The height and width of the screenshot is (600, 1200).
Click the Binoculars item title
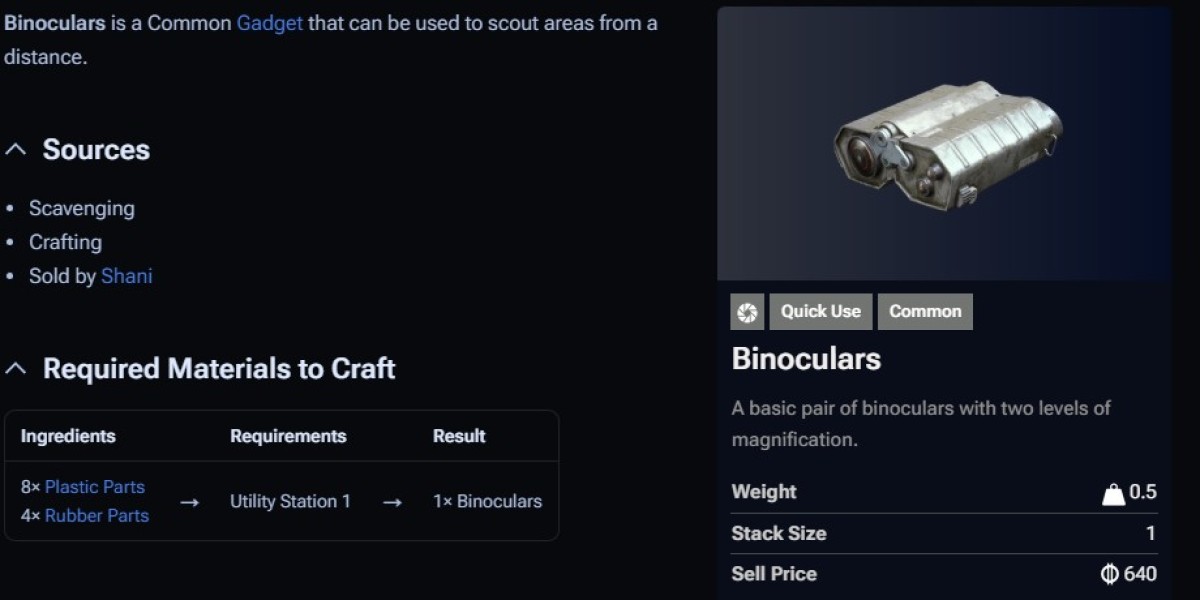point(806,358)
